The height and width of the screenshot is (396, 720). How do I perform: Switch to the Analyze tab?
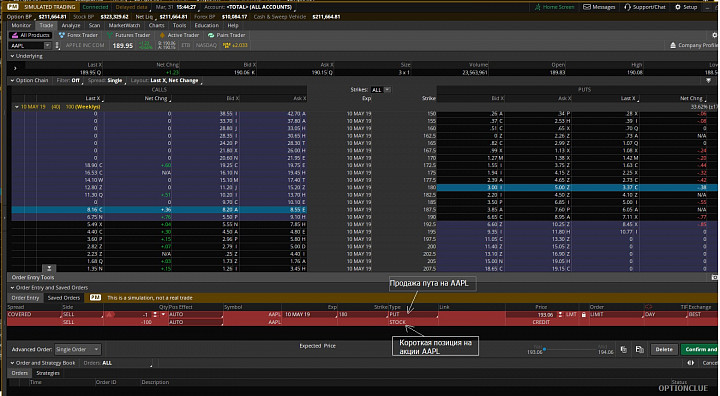pyautogui.click(x=71, y=25)
